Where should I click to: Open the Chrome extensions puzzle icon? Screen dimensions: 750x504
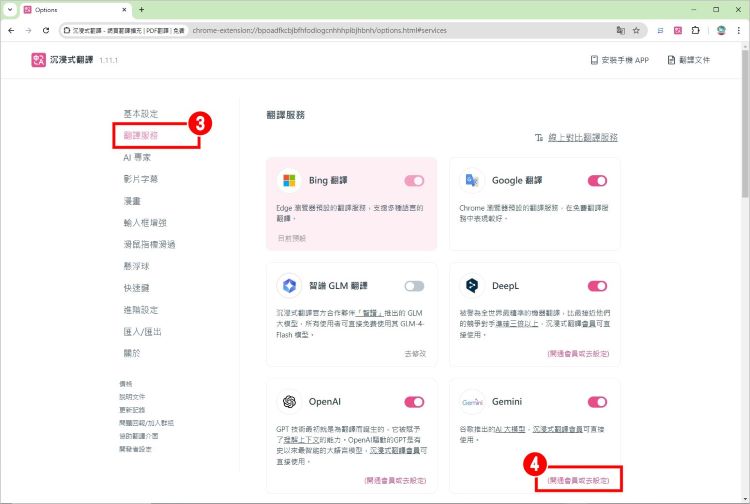[x=695, y=30]
